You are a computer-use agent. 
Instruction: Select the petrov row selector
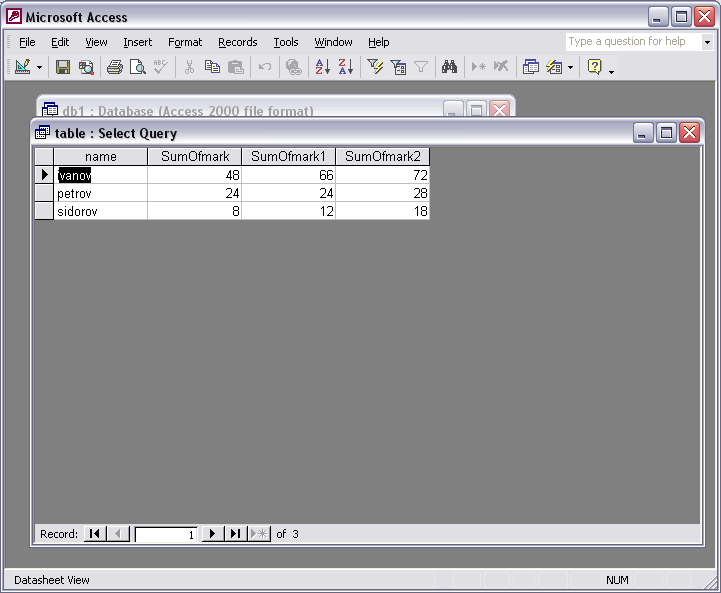(x=43, y=193)
